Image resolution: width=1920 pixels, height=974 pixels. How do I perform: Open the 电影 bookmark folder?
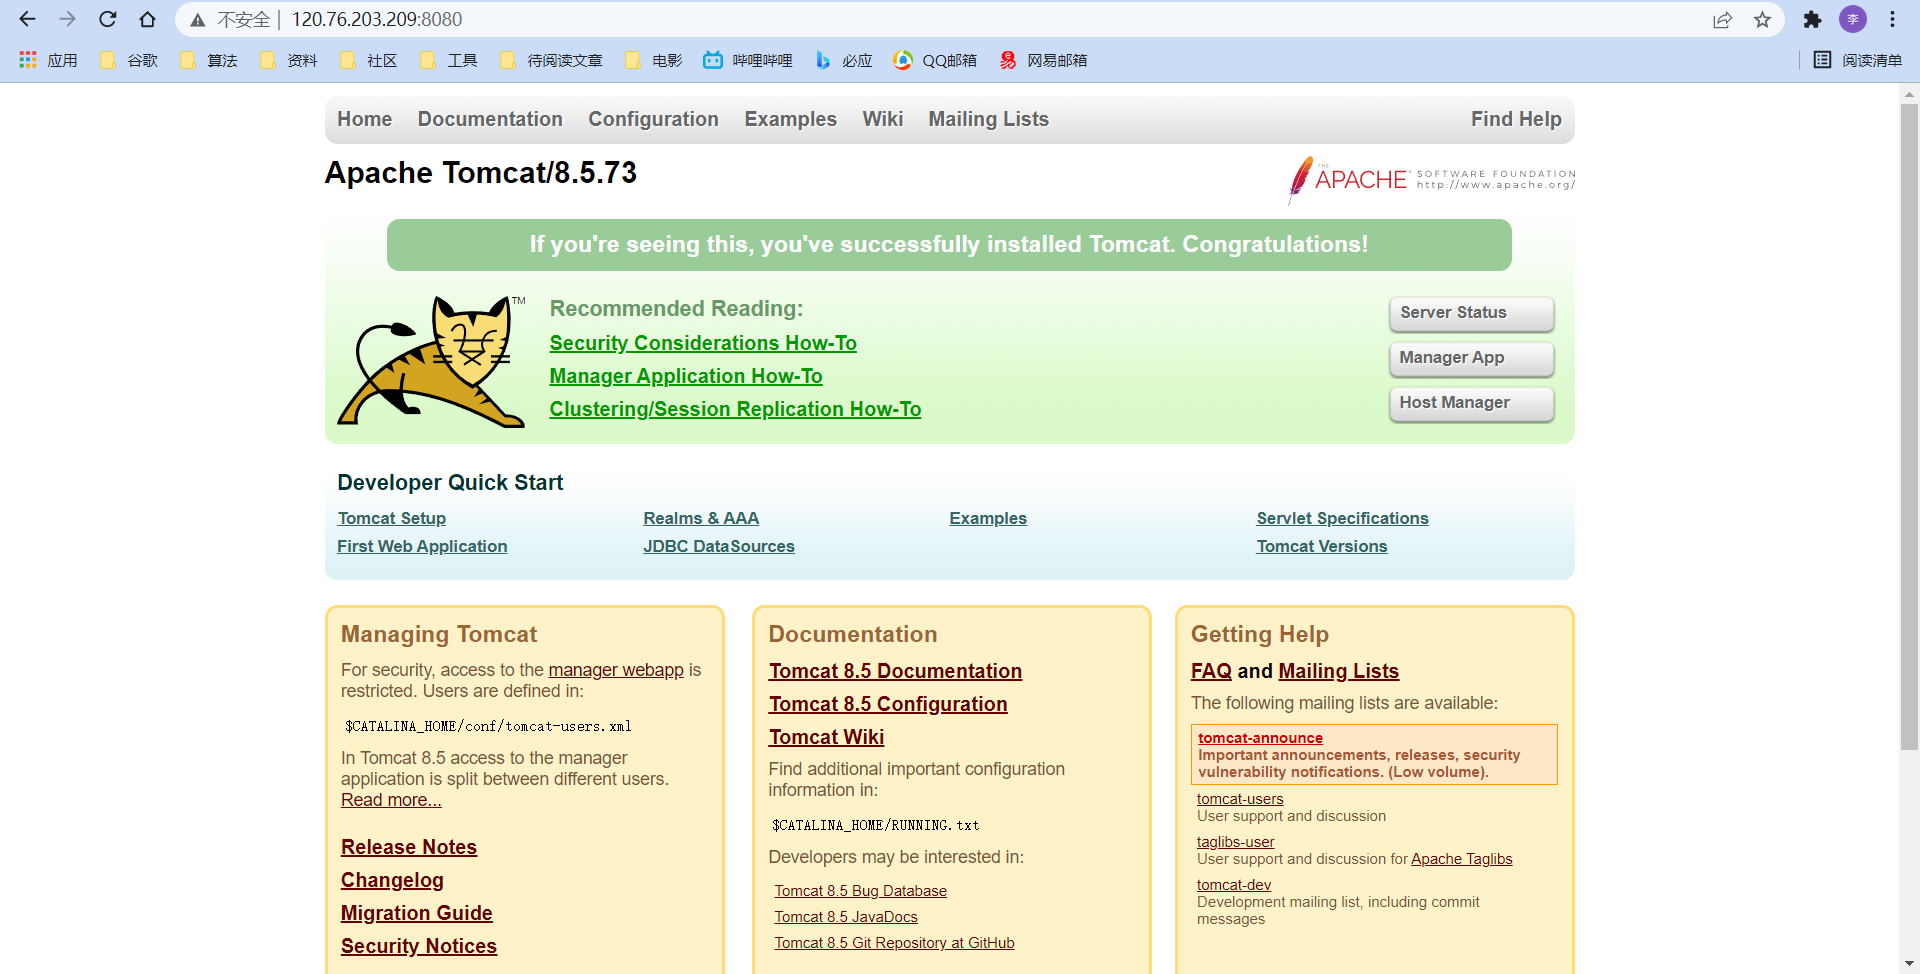click(654, 60)
